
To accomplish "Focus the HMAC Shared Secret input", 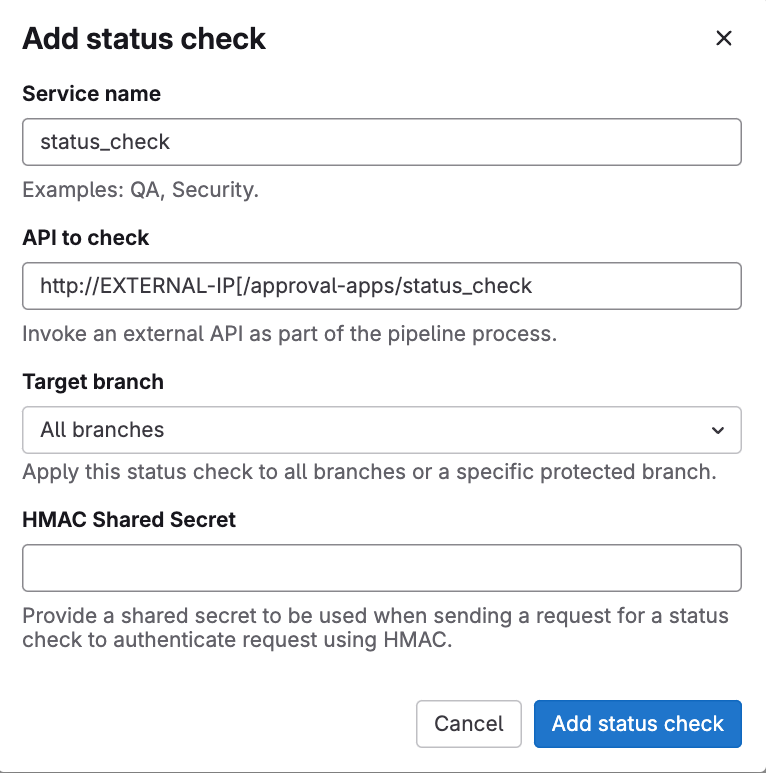I will tap(382, 568).
